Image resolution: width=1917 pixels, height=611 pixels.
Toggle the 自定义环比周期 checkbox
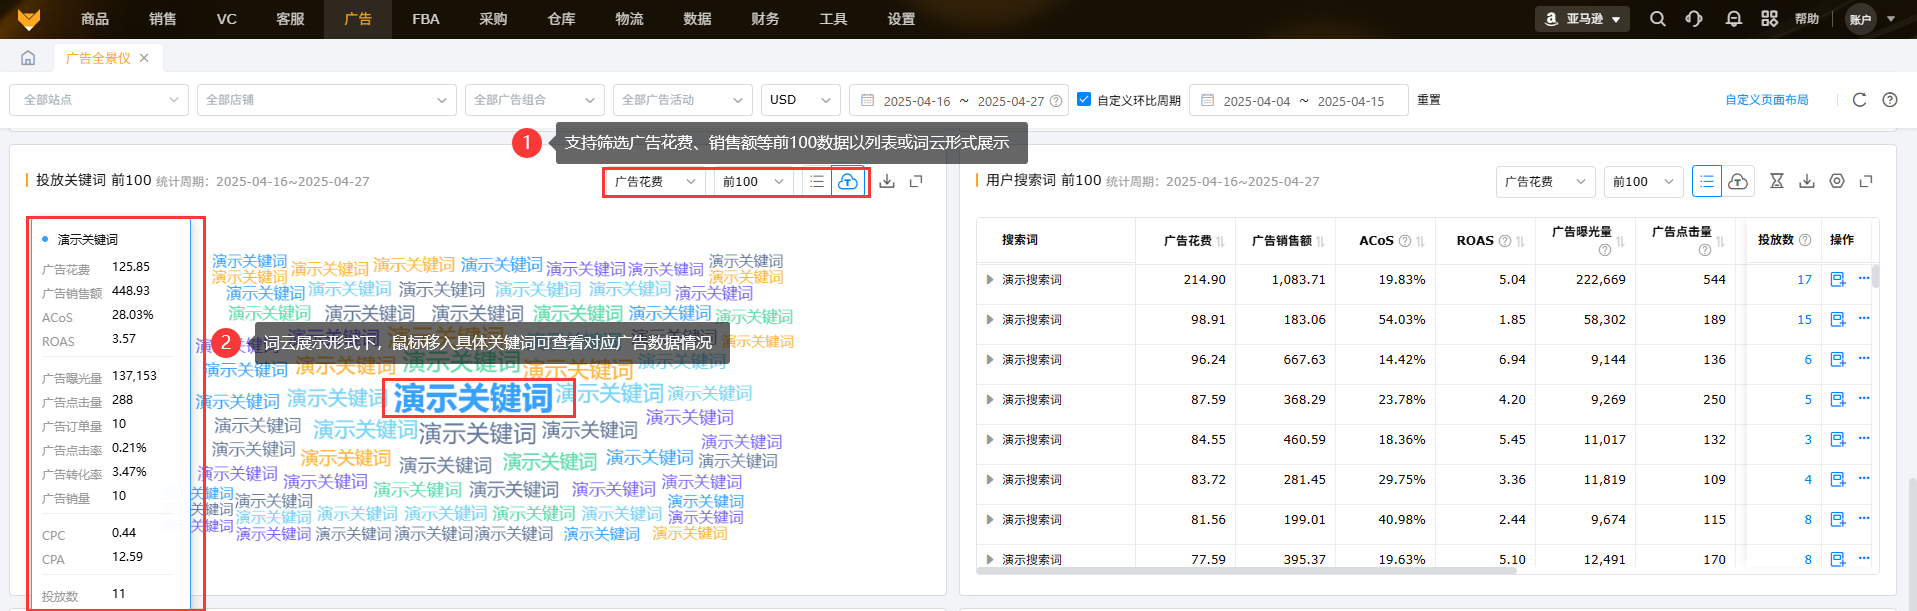[x=1084, y=99]
